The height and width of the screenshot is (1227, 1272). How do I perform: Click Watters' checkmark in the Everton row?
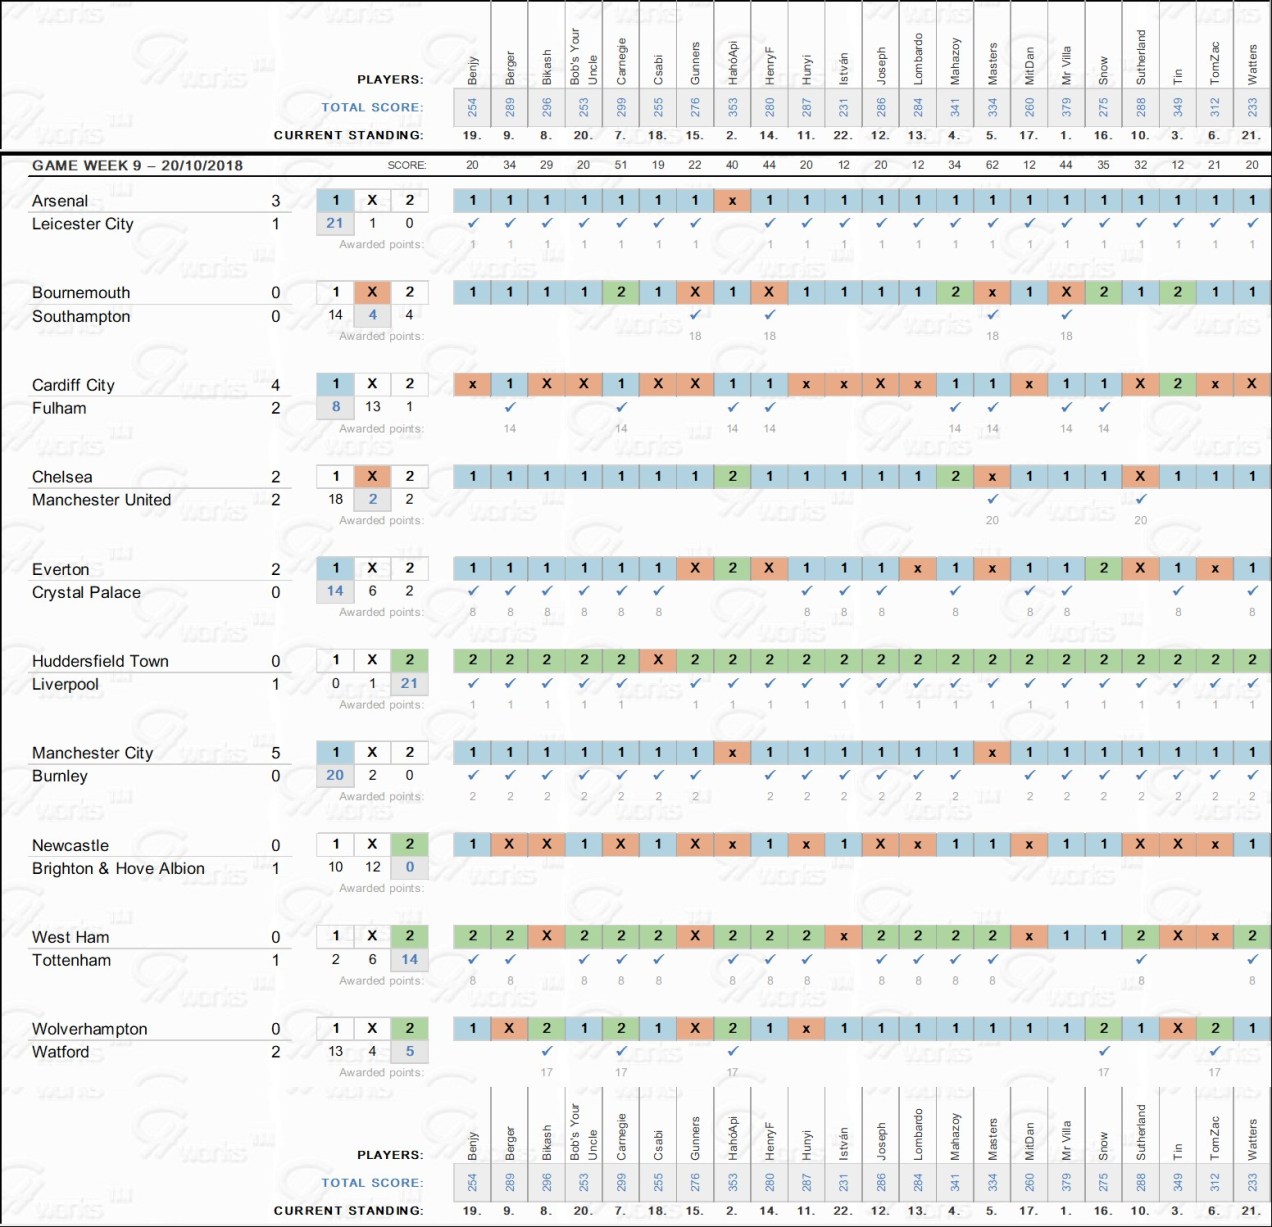coord(1251,591)
